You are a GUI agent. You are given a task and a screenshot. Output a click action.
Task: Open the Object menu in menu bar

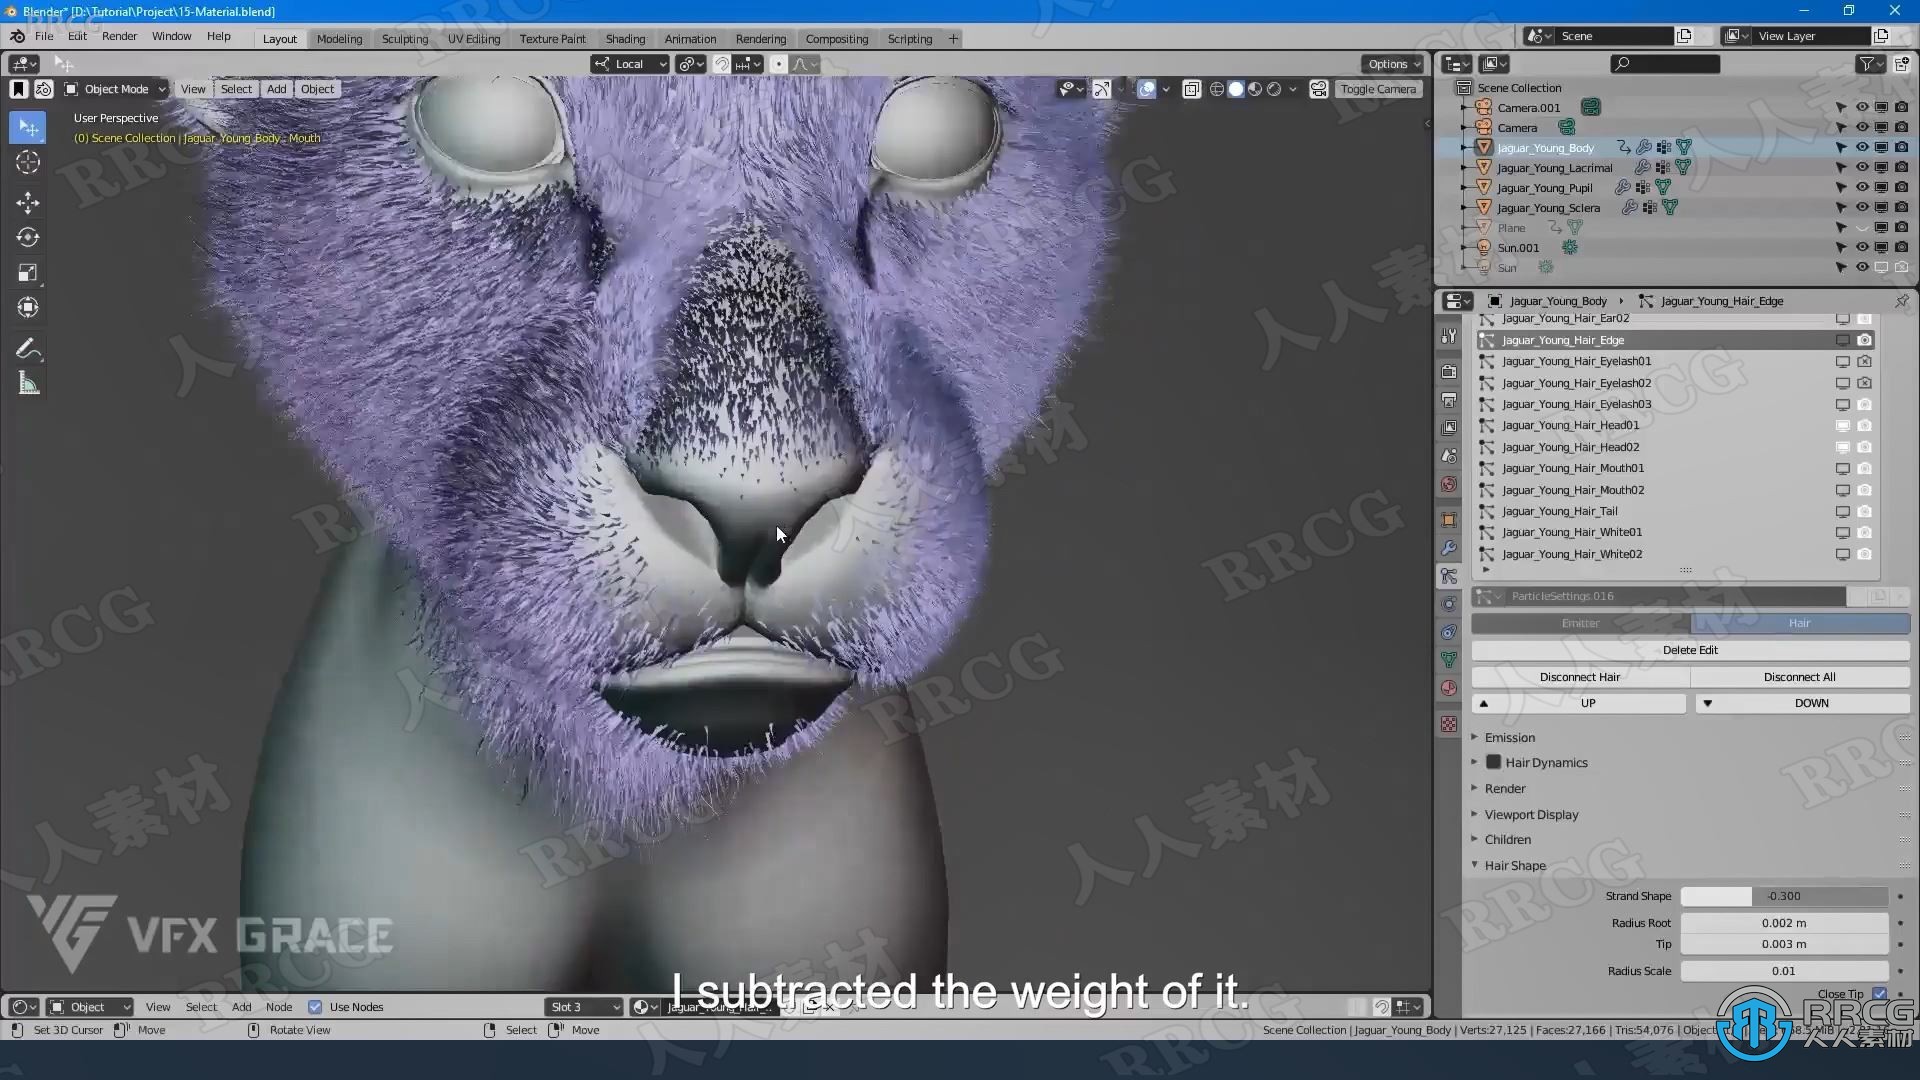316,88
